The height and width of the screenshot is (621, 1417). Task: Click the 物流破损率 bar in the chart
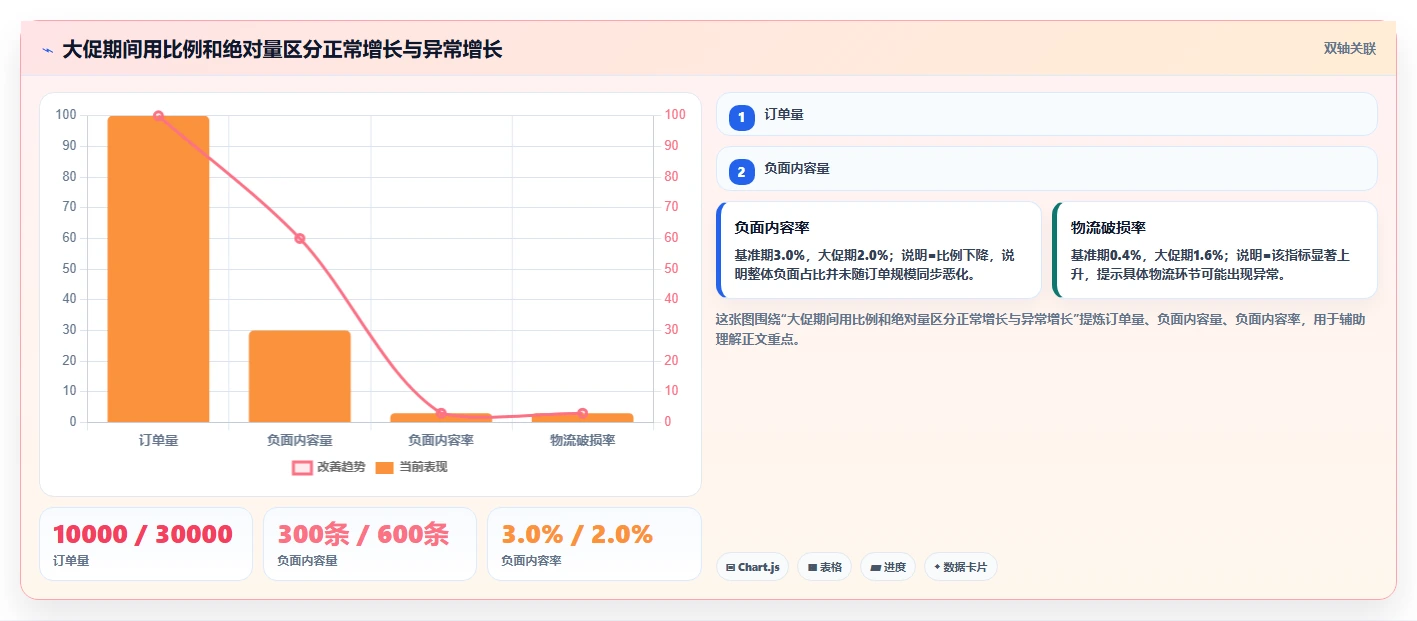583,417
